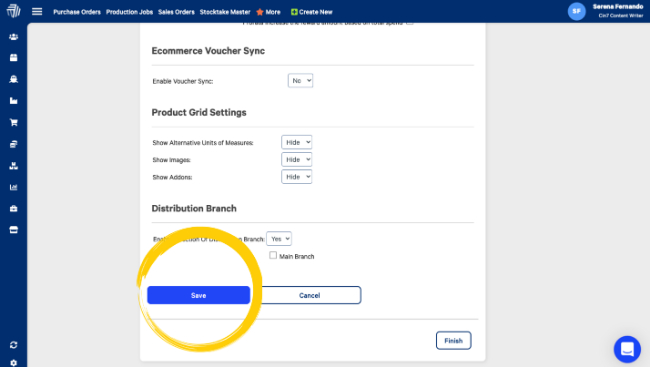Open the Show Images dropdown

click(296, 160)
